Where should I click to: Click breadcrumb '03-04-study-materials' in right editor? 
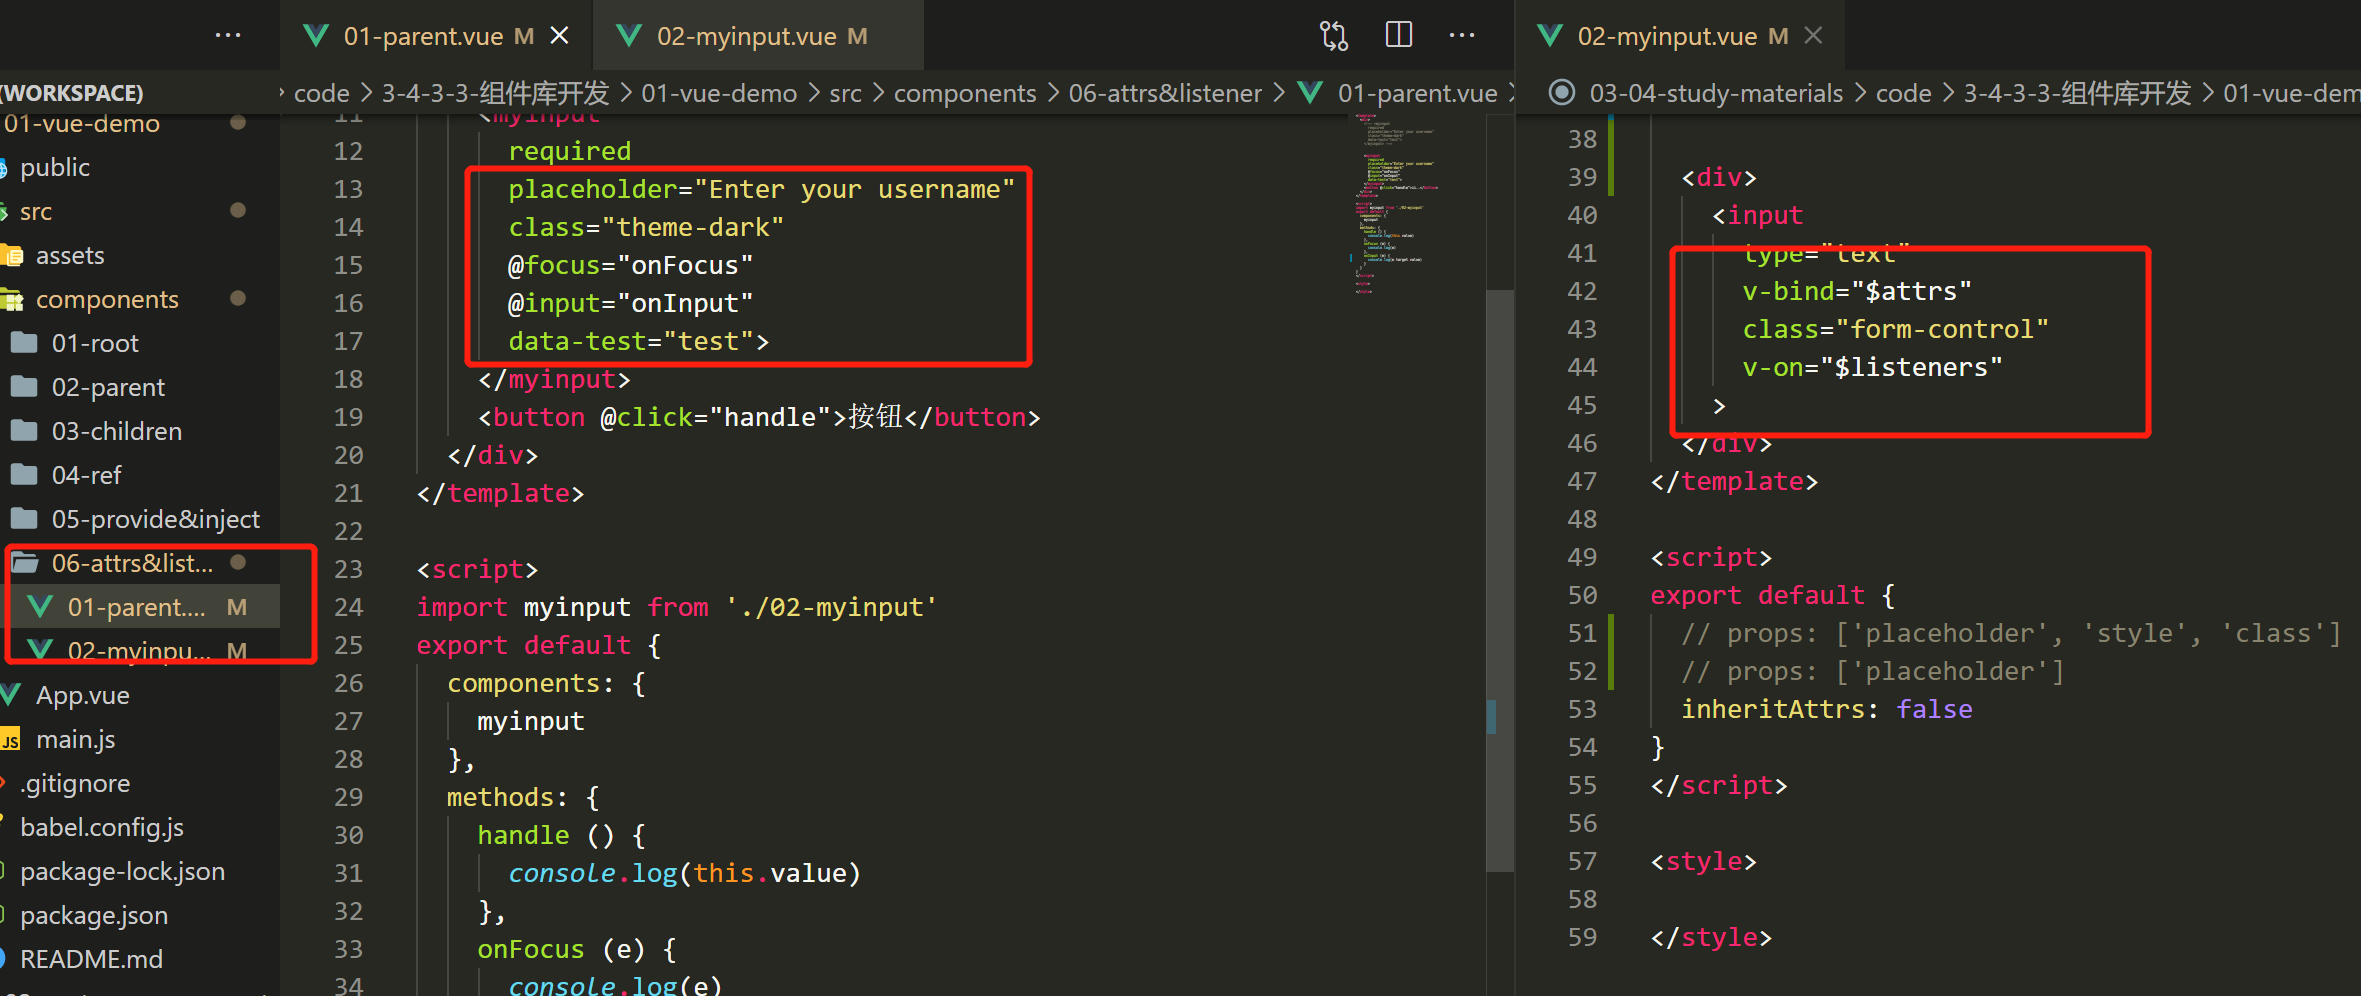[x=1716, y=93]
